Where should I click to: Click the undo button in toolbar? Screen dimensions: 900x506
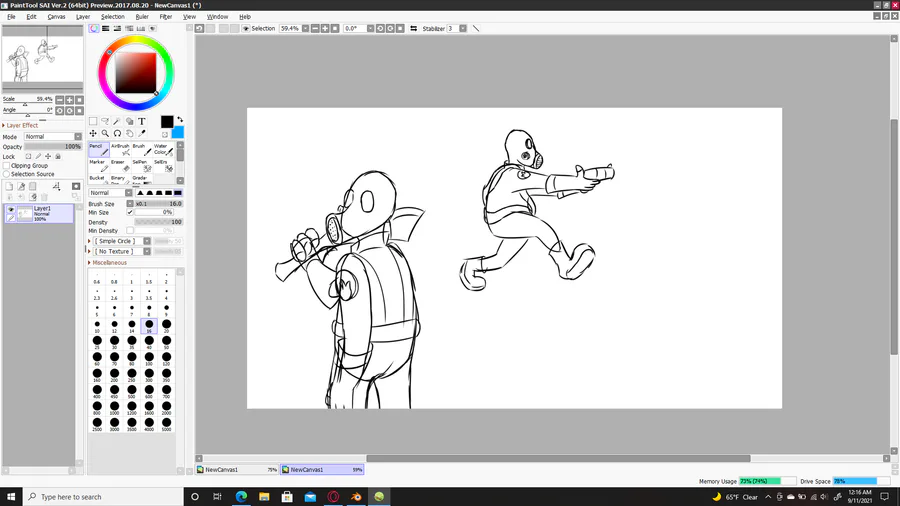pyautogui.click(x=199, y=28)
